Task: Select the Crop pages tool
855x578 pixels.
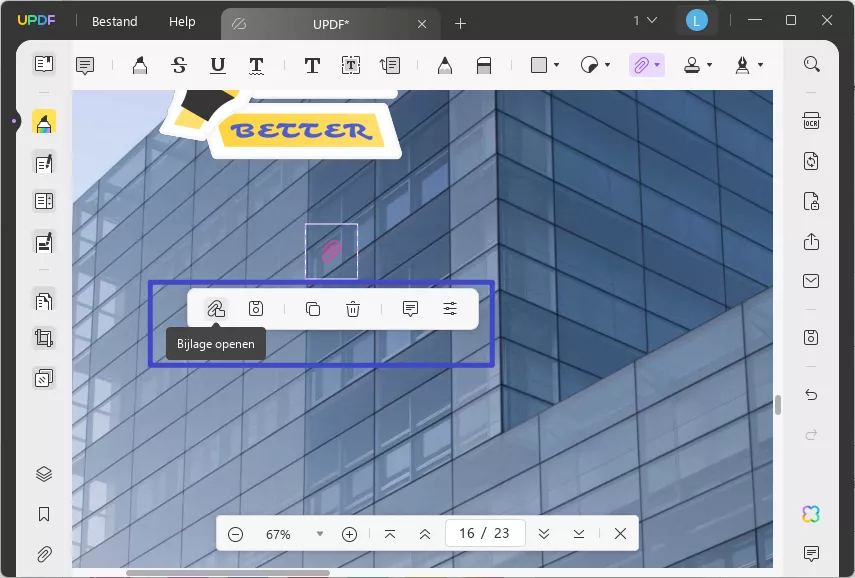Action: (44, 338)
